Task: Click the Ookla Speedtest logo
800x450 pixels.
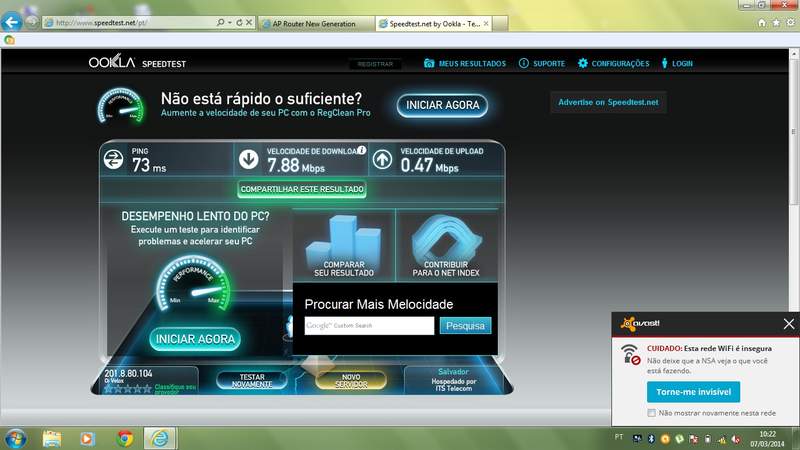Action: coord(137,62)
